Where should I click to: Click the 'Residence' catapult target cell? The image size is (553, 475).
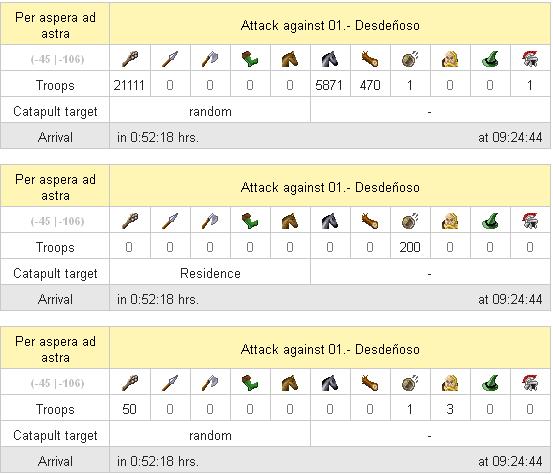tap(210, 273)
